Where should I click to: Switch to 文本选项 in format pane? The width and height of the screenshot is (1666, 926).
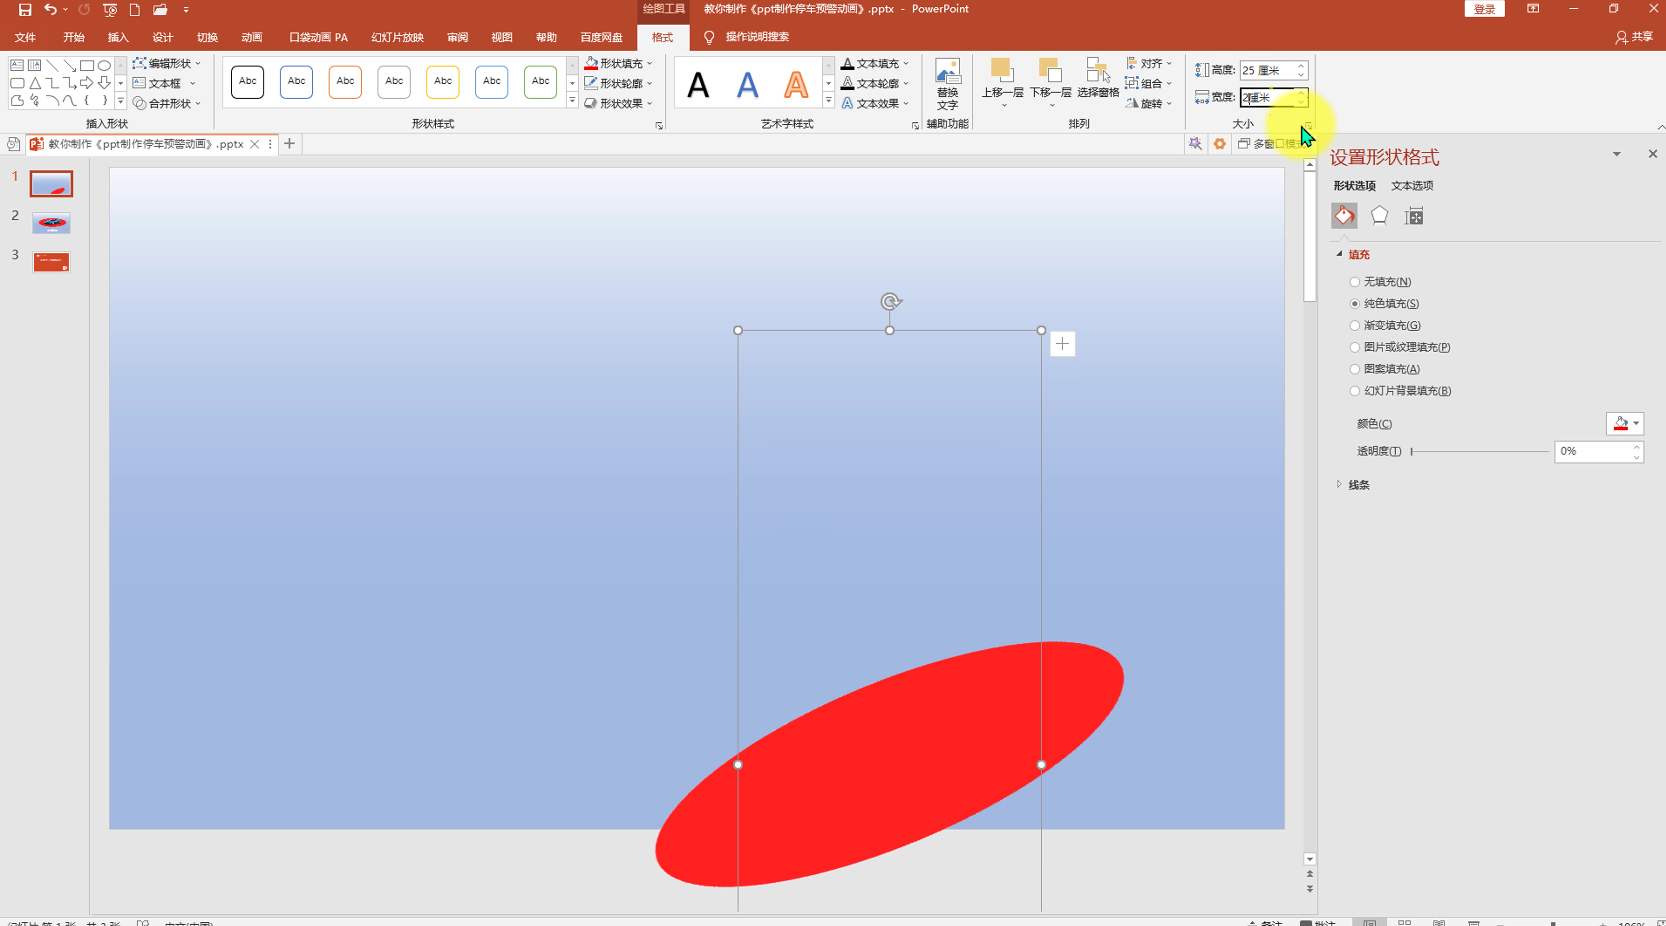1412,186
